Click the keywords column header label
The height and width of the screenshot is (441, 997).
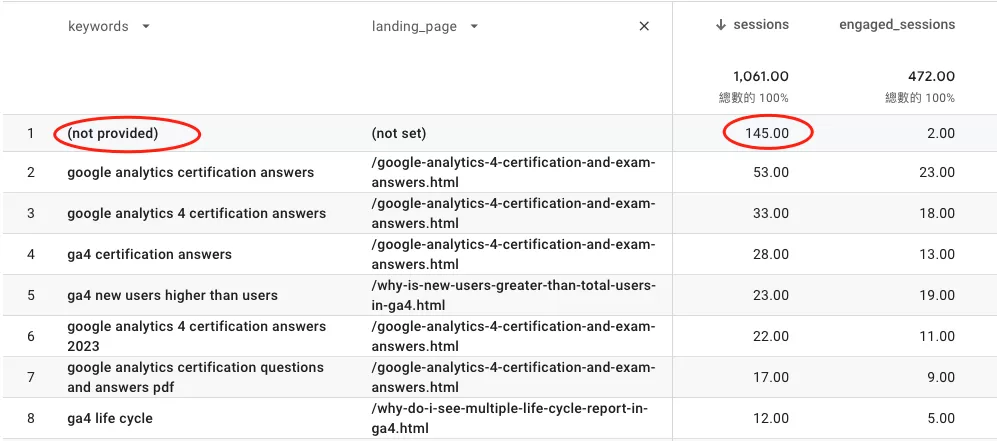tap(98, 27)
